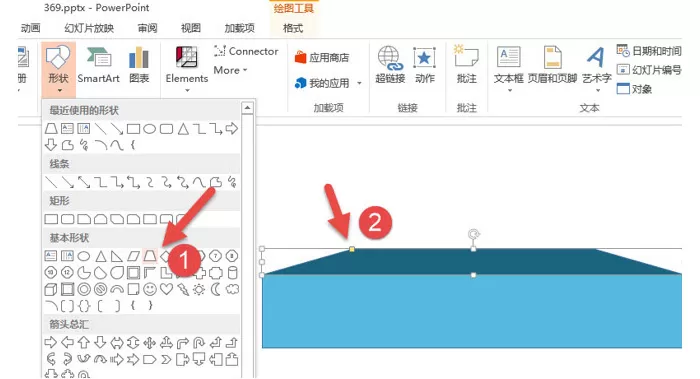Select the octagon shape marked 8
The image size is (700, 379).
point(232,256)
